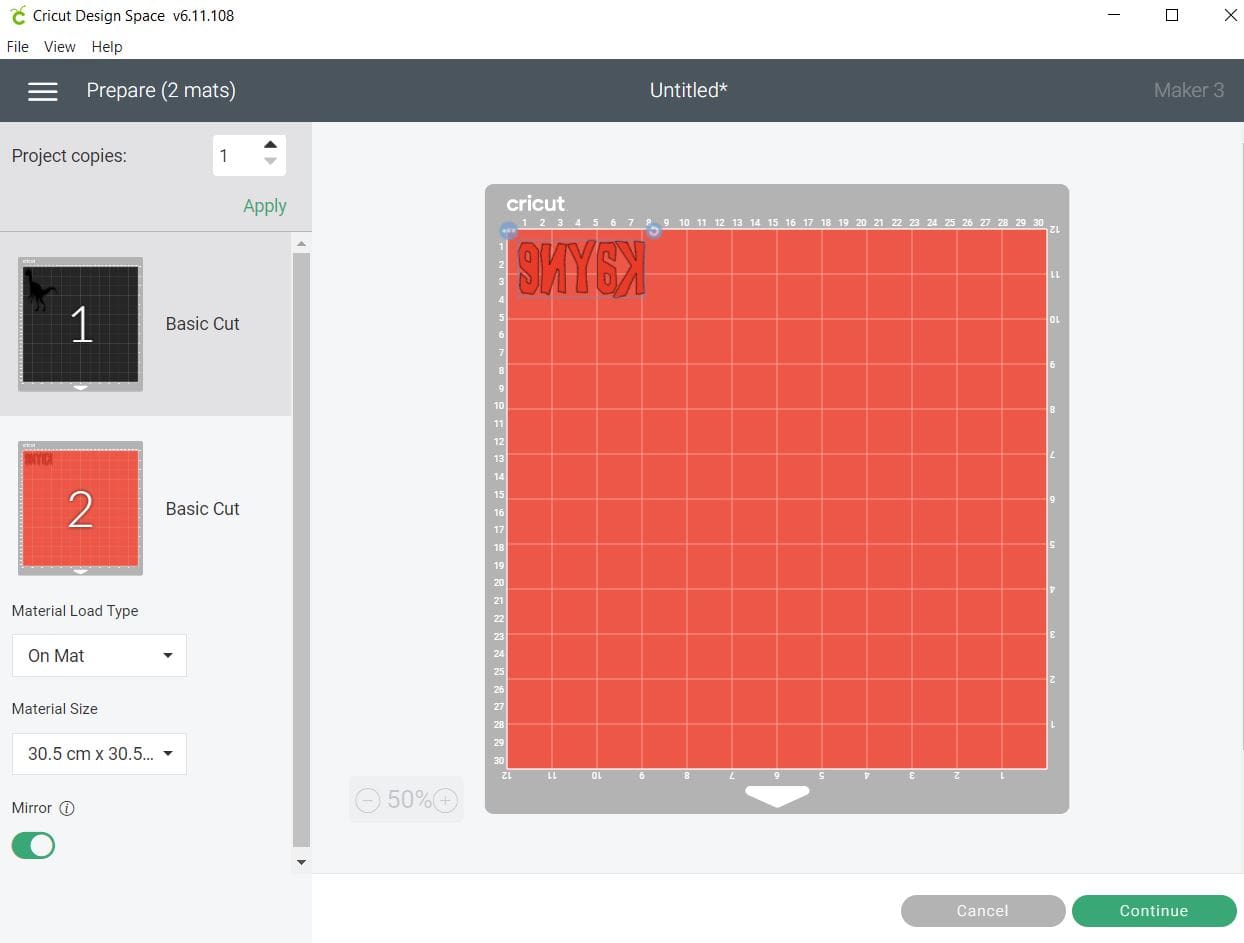
Task: Click the Continue button
Action: click(x=1154, y=911)
